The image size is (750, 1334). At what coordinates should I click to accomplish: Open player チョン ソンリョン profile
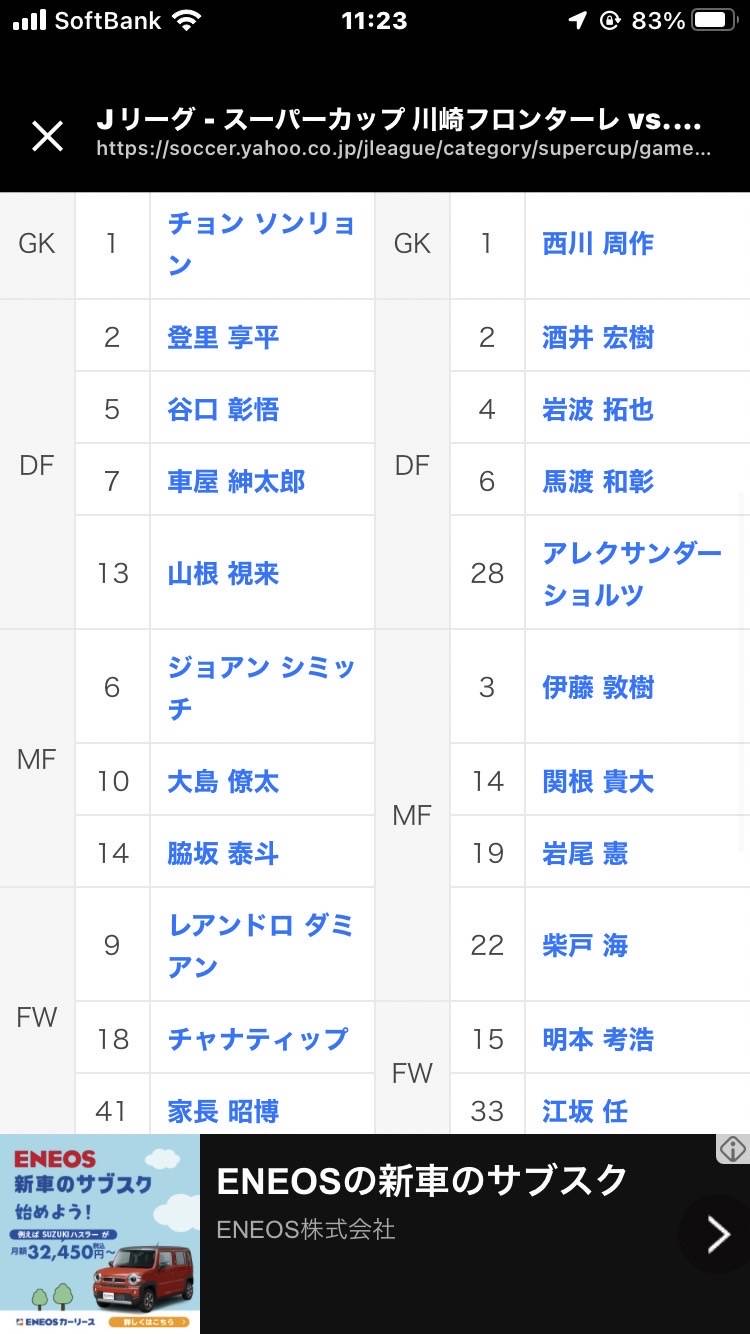[x=261, y=244]
